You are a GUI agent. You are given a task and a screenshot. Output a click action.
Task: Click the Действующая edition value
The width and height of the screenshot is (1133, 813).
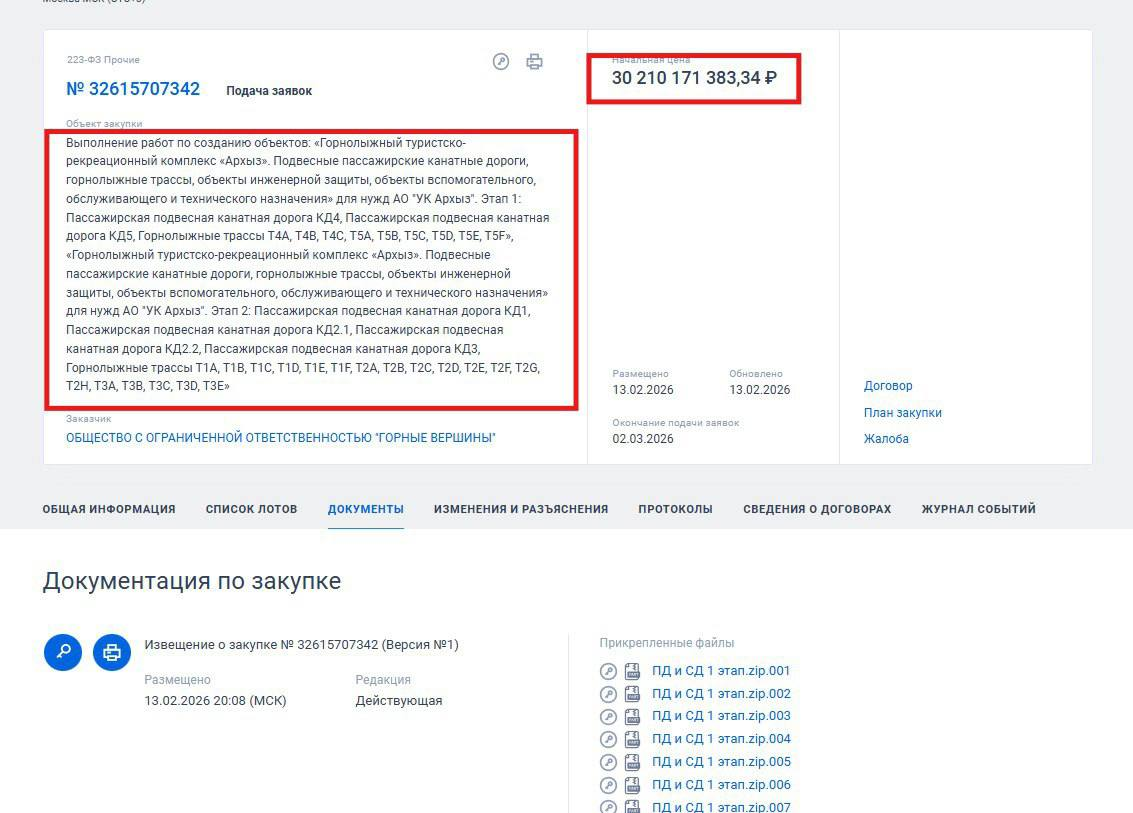pyautogui.click(x=399, y=701)
